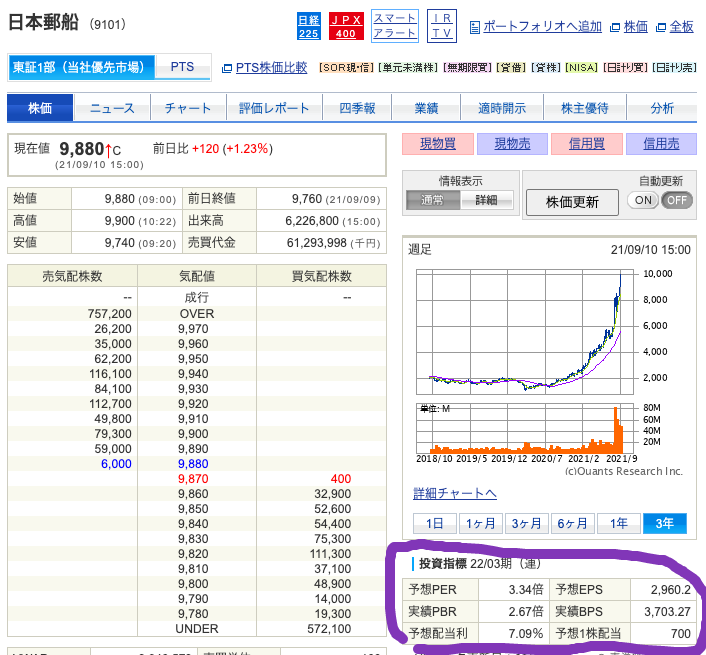This screenshot has height=655, width=706.
Task: Click the 売気配株数 column header
Action: 72,276
